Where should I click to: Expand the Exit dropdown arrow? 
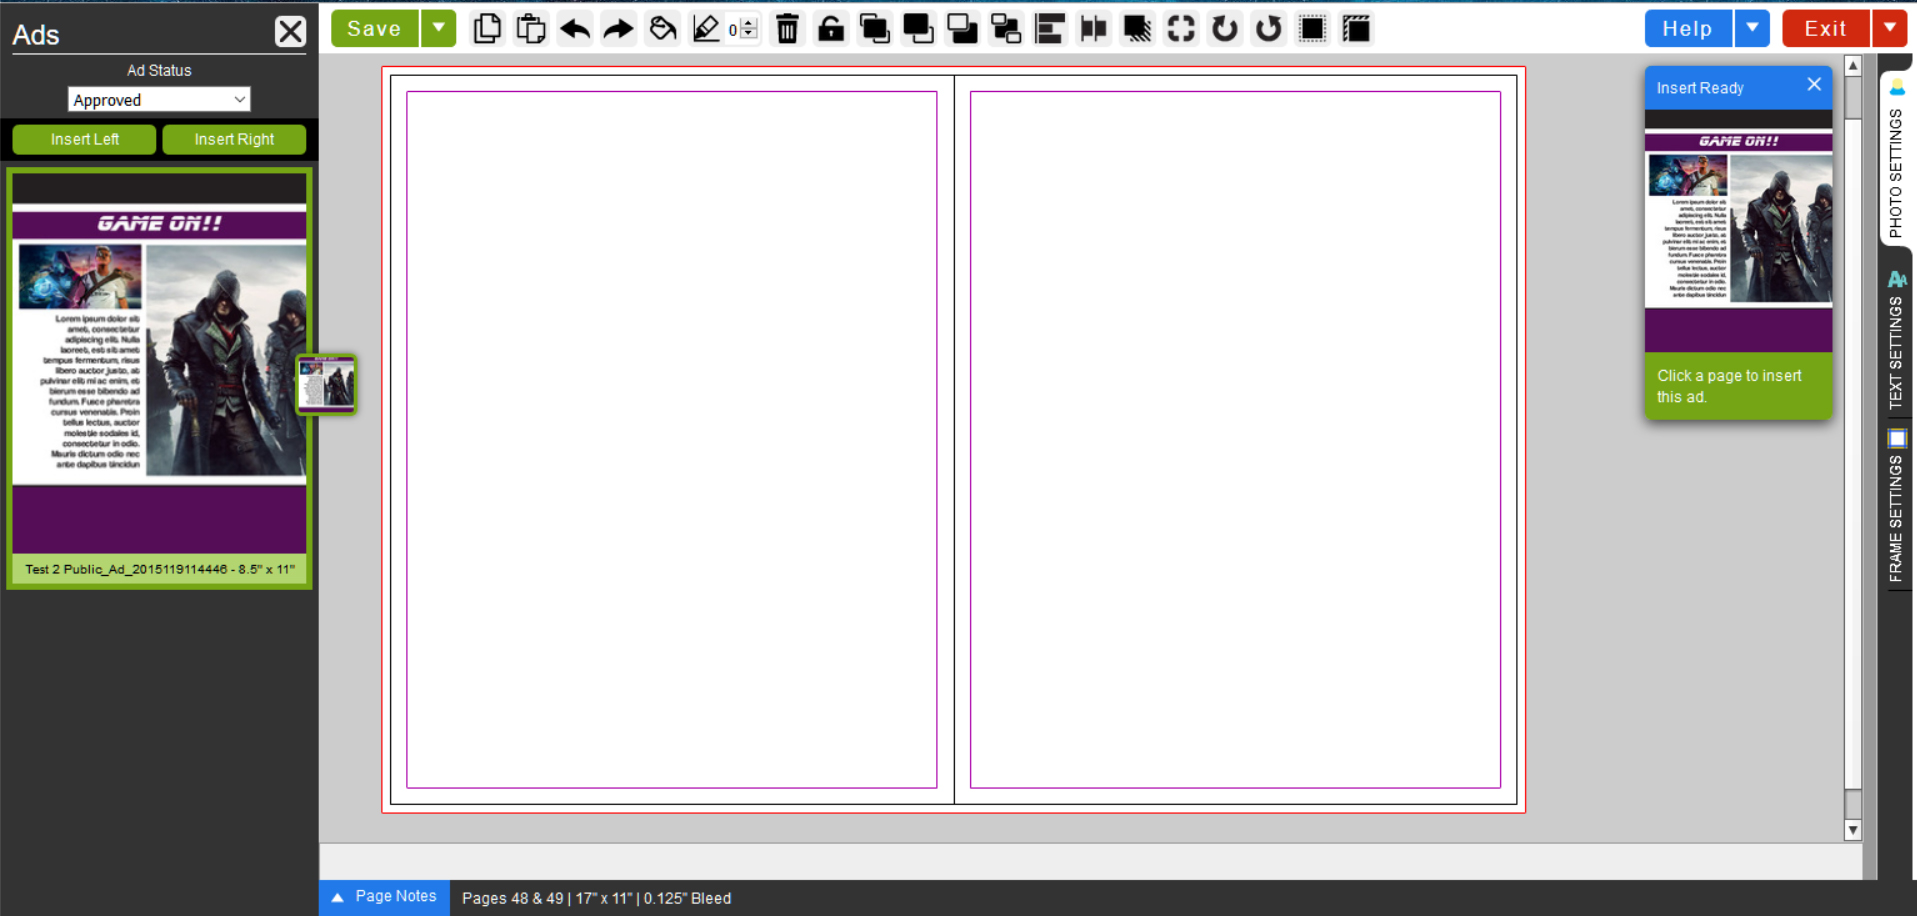click(x=1890, y=29)
